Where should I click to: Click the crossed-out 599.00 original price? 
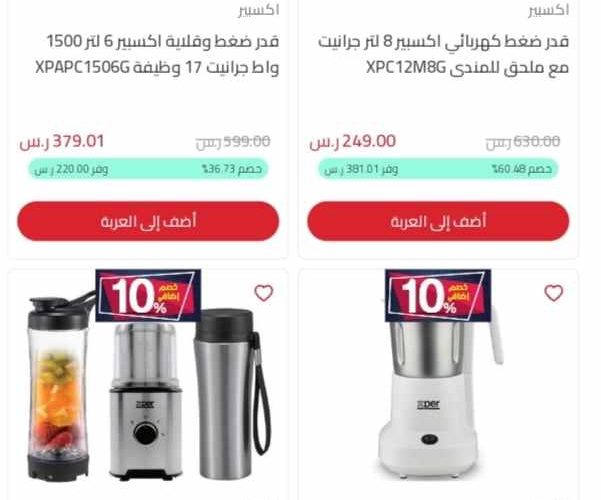pos(233,142)
